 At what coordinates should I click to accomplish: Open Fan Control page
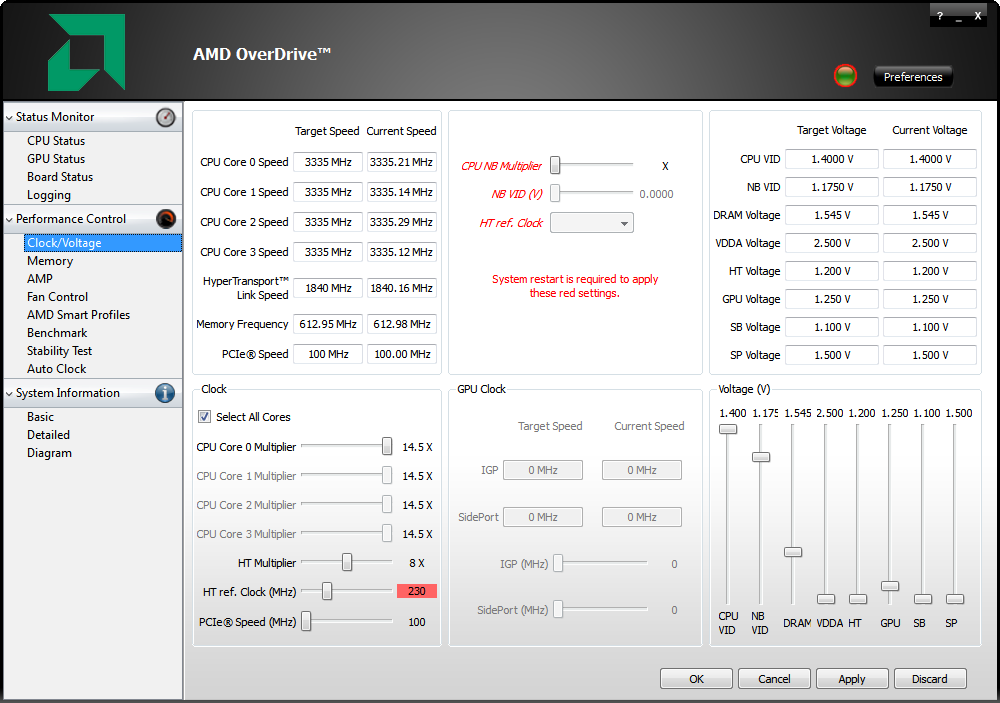point(57,297)
